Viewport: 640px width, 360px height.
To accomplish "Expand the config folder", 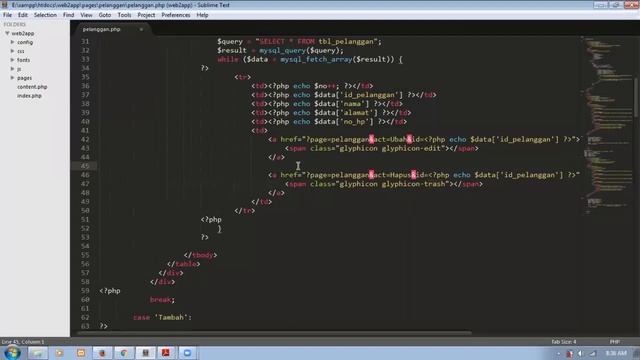I will 12,42.
